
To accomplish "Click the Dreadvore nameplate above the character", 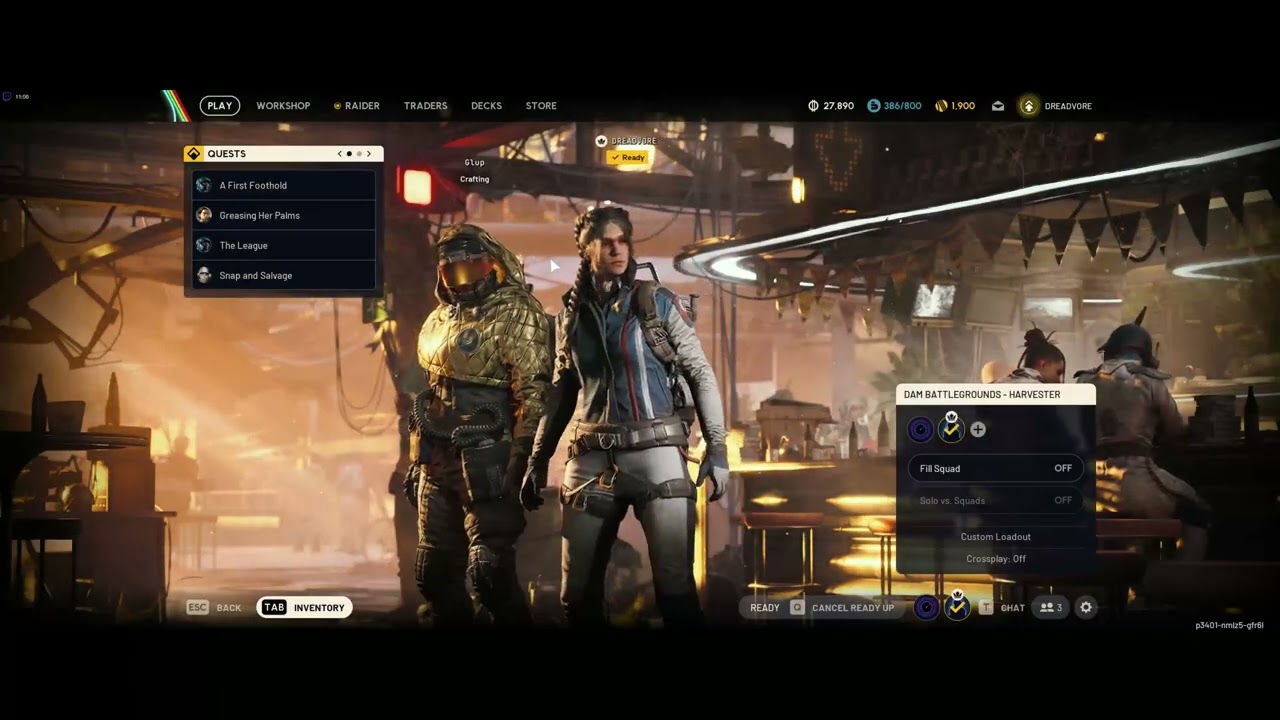I will tap(632, 141).
